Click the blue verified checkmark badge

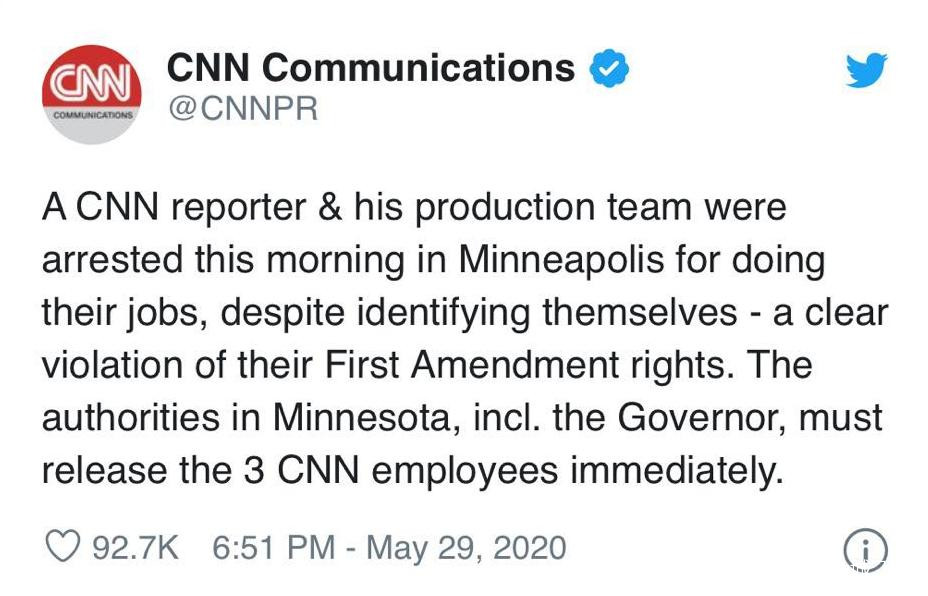tap(607, 69)
